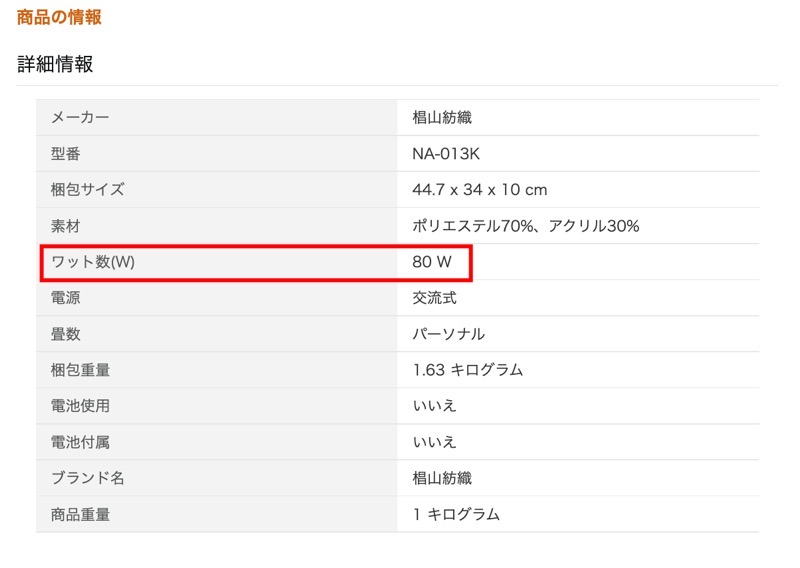Click the highlighted ワット数(W) label
Image resolution: width=800 pixels, height=568 pixels.
(92, 262)
